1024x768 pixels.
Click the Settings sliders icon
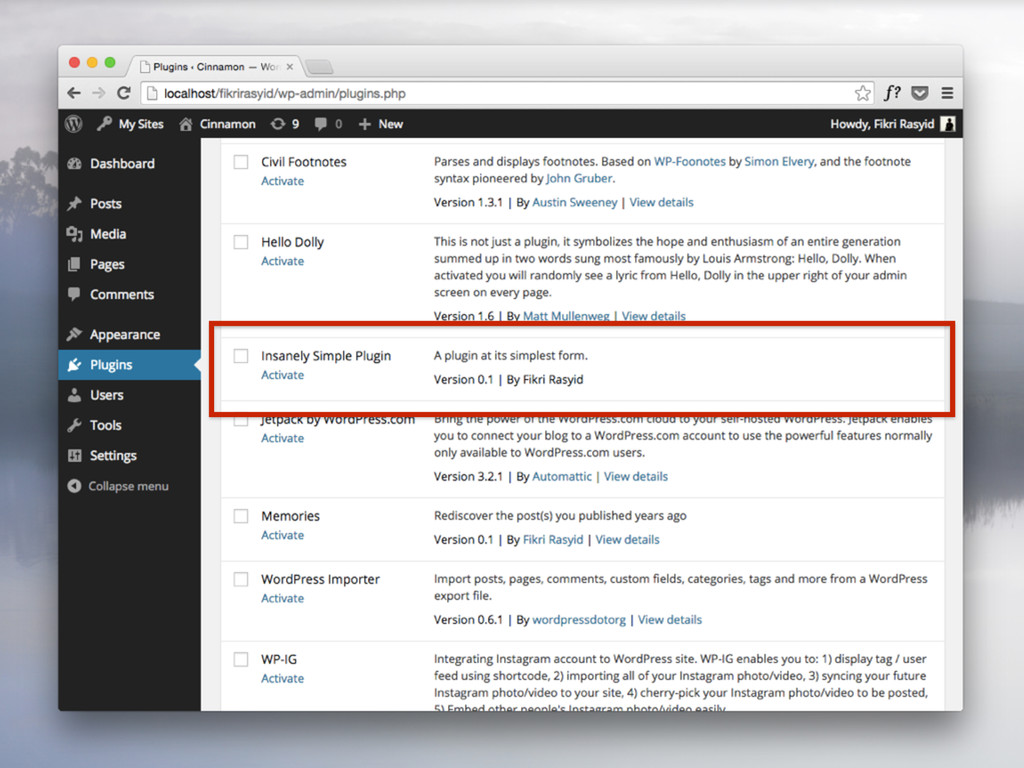pyautogui.click(x=74, y=455)
